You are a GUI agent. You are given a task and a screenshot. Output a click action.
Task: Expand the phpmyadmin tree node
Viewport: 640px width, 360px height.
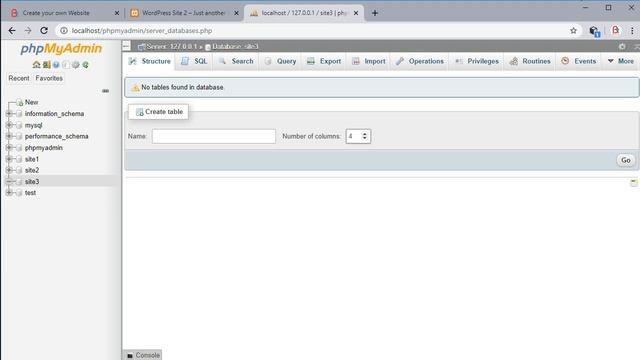[9, 148]
